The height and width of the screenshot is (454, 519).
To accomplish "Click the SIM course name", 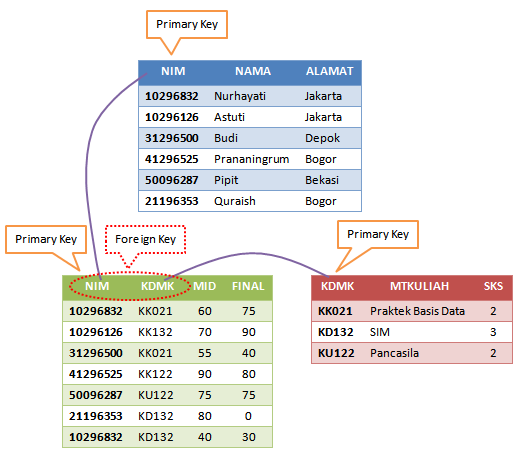I will click(x=380, y=332).
